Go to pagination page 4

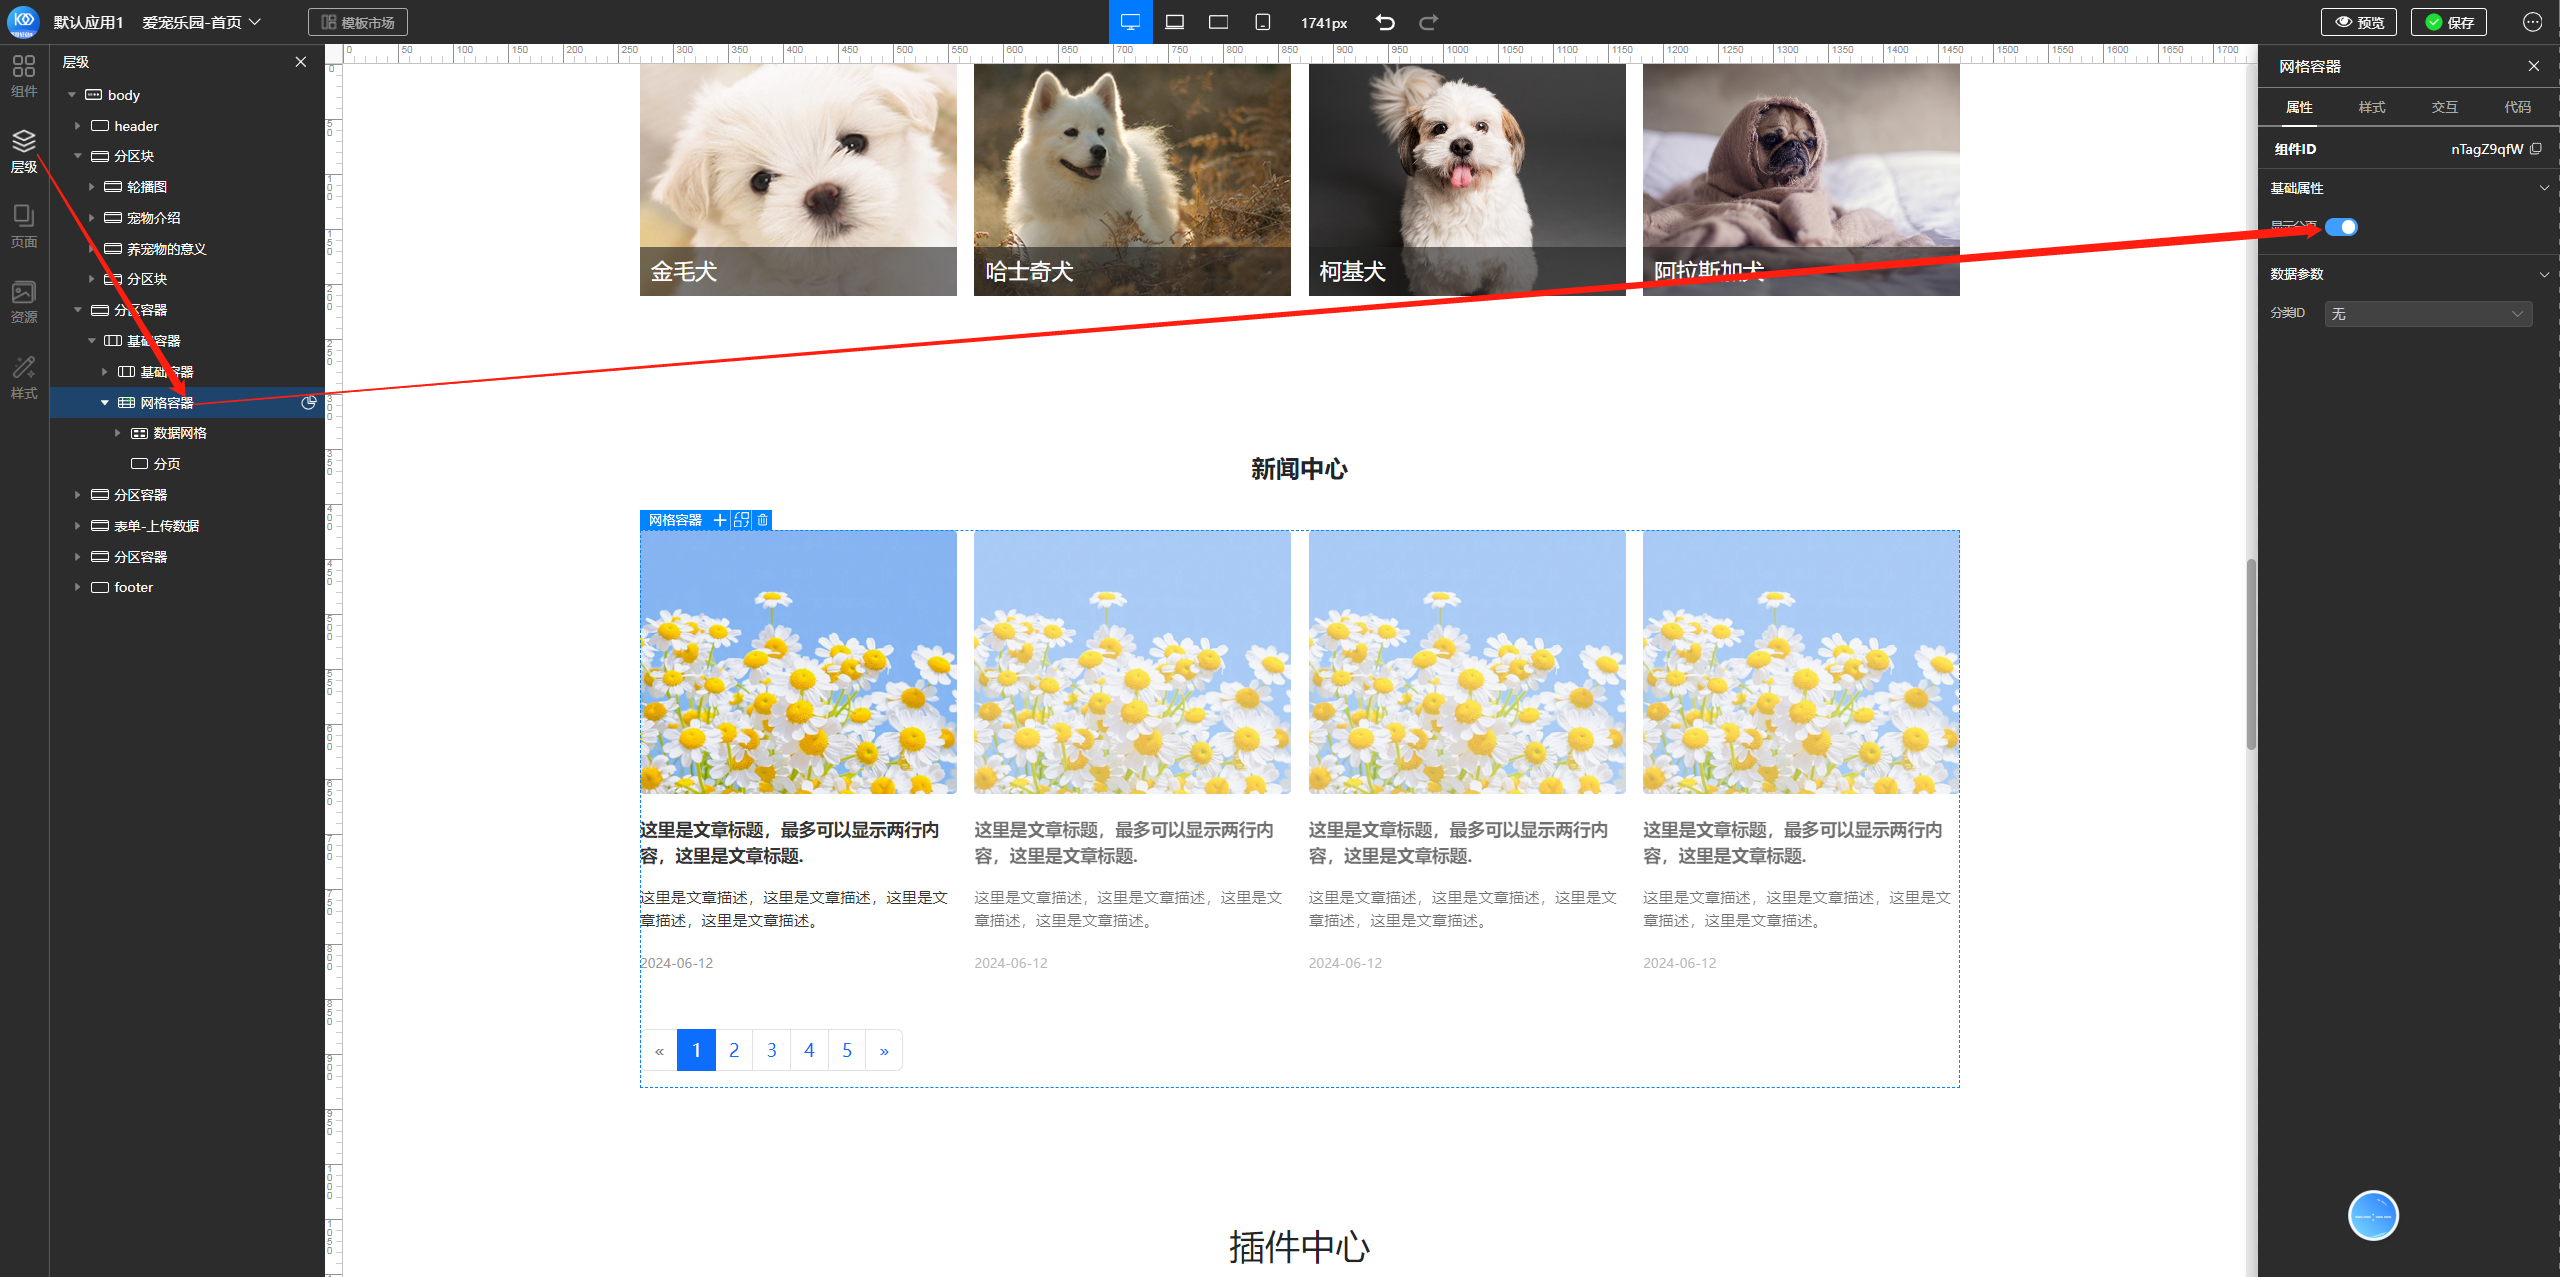coord(809,1050)
